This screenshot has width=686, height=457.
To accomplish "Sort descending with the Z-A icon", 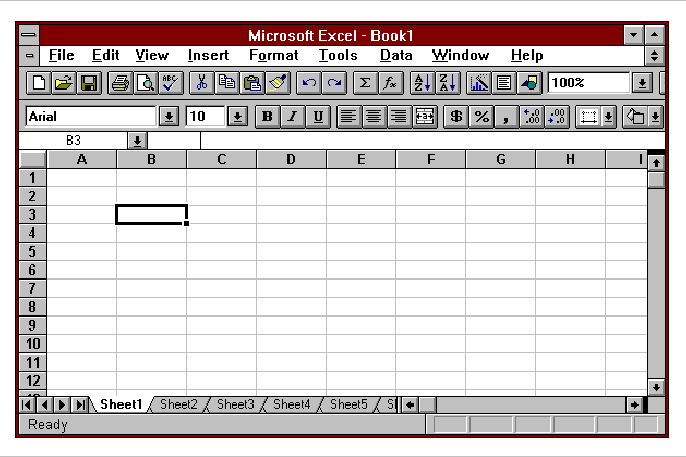I will pyautogui.click(x=448, y=83).
